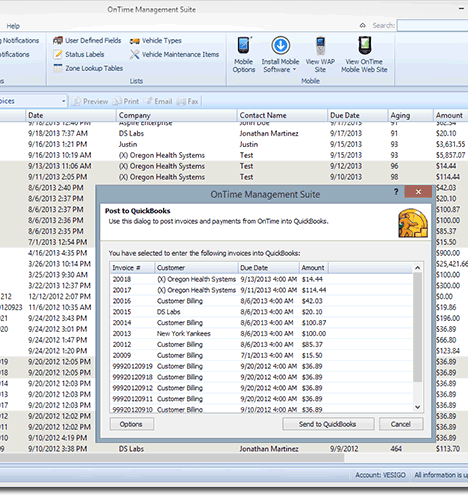
Task: Select invoice 99920120918 row
Action: (262, 377)
